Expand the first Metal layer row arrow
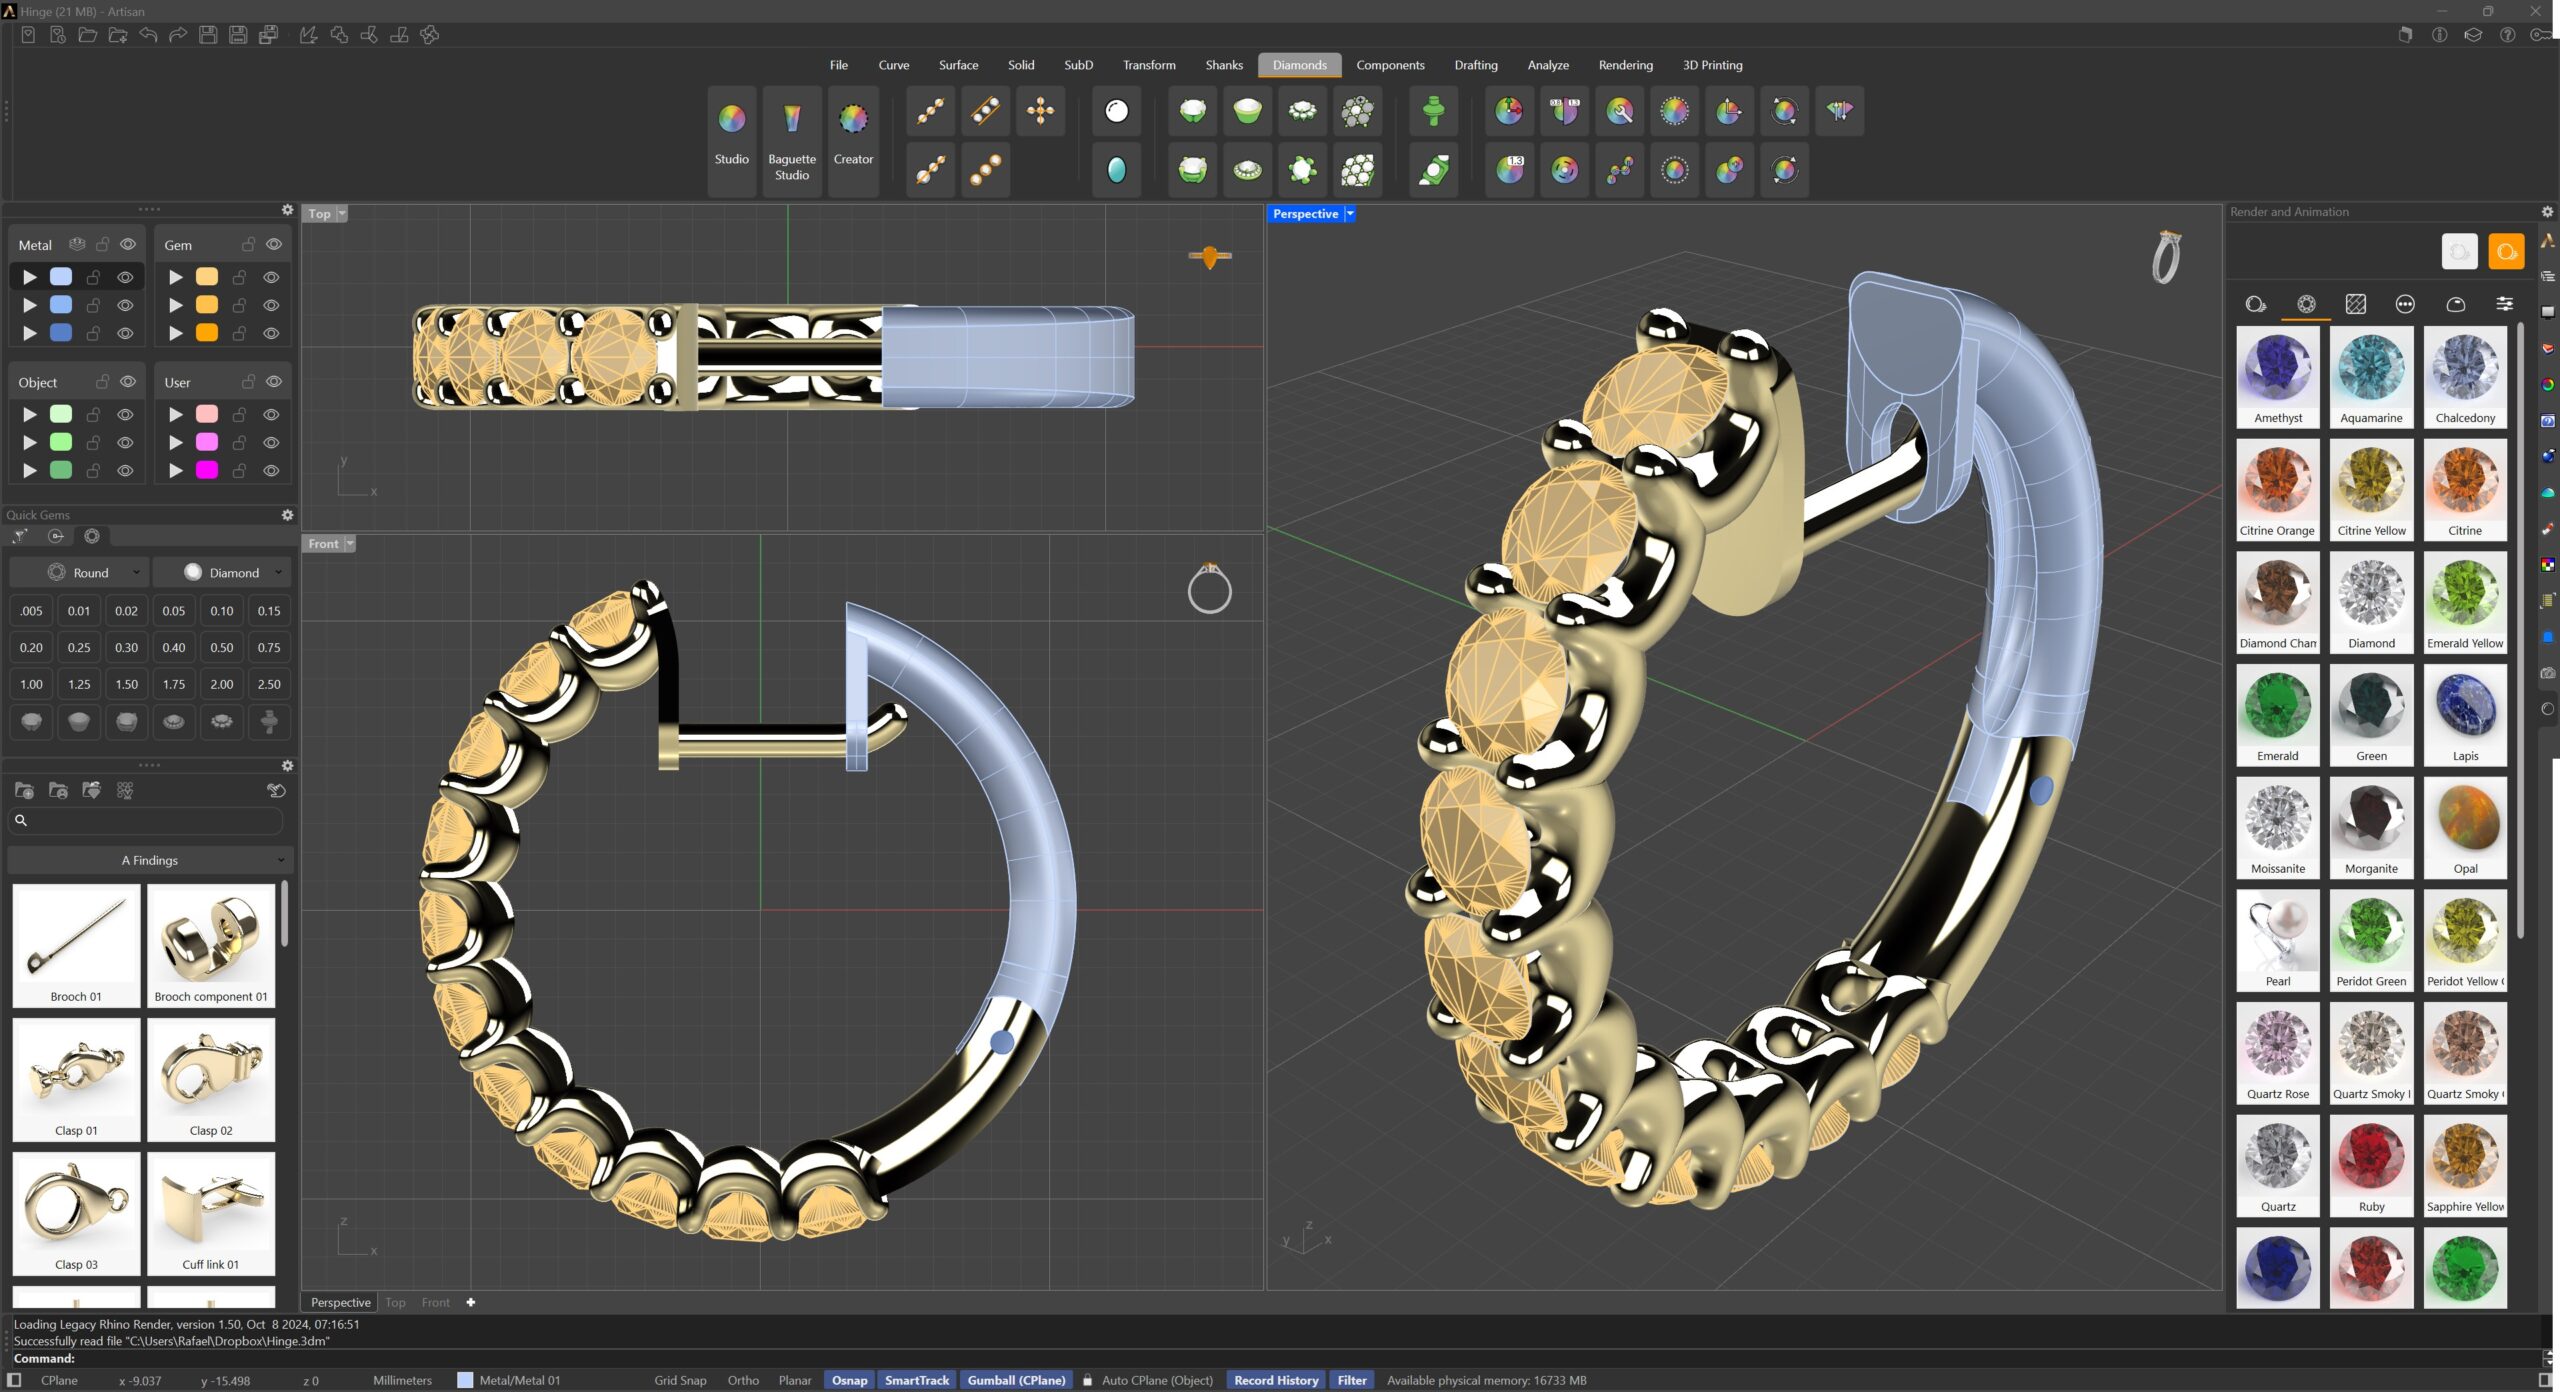 coord(30,277)
